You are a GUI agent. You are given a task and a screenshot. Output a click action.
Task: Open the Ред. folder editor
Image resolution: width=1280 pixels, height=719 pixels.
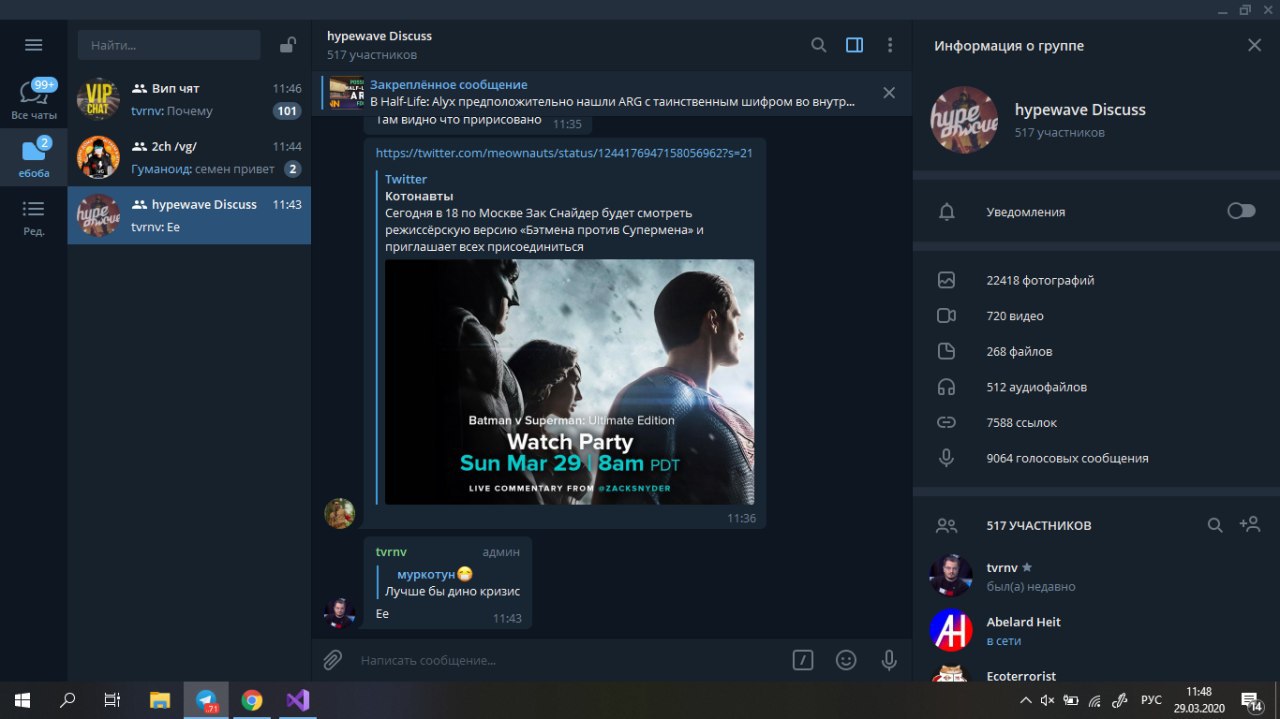(x=34, y=216)
